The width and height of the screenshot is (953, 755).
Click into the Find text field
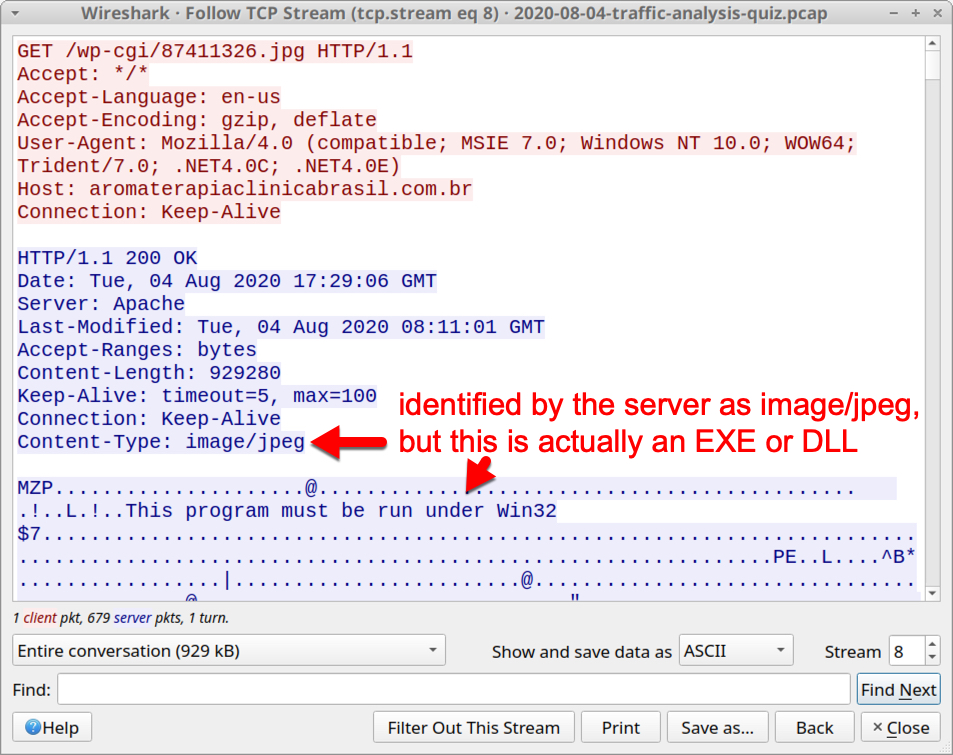453,689
